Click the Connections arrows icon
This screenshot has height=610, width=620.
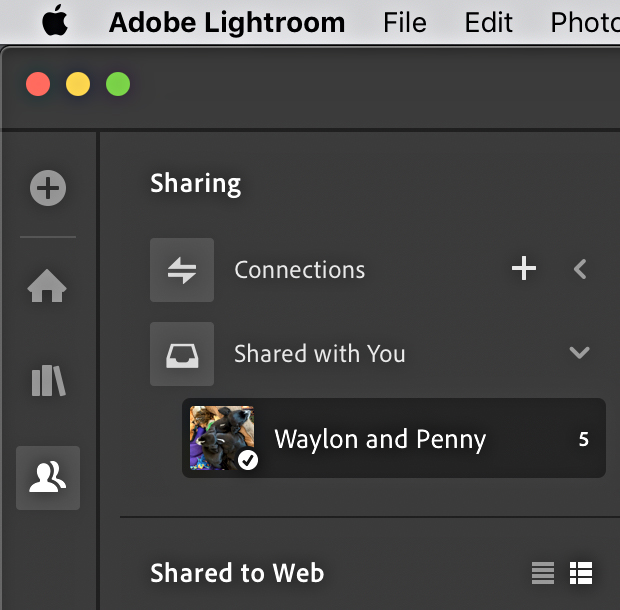[x=182, y=270]
